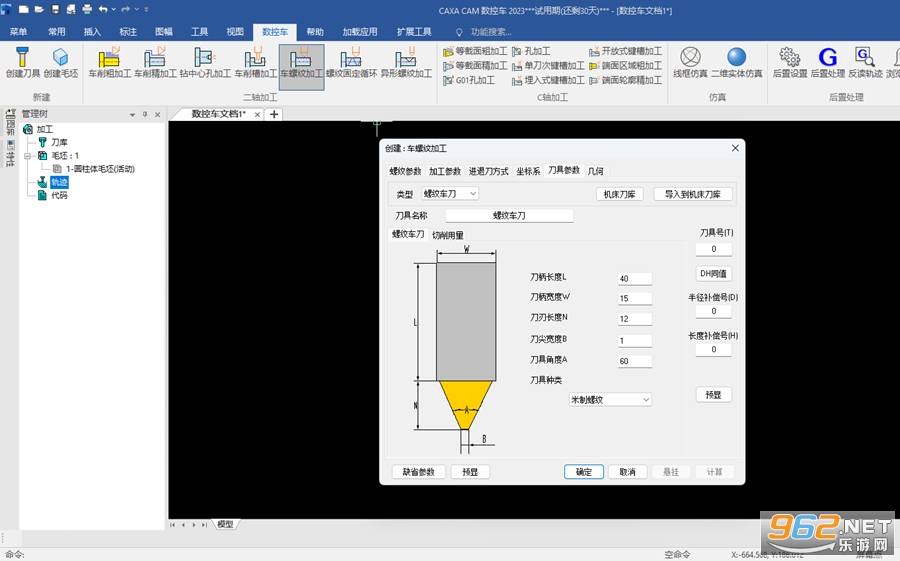900x561 pixels.
Task: Switch to the 加工参数 tab
Action: tap(445, 171)
